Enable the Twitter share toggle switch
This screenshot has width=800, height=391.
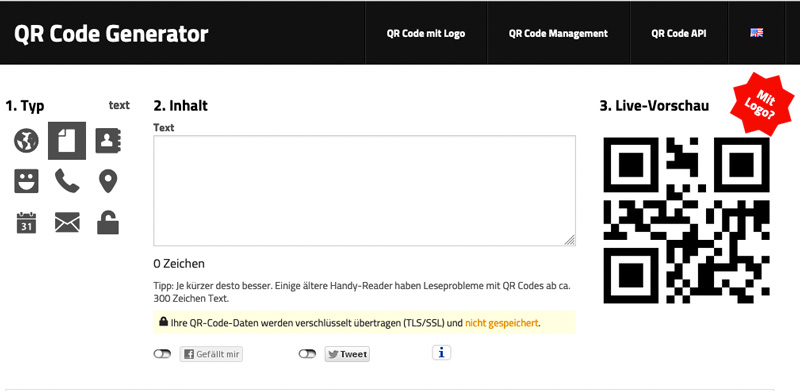307,354
